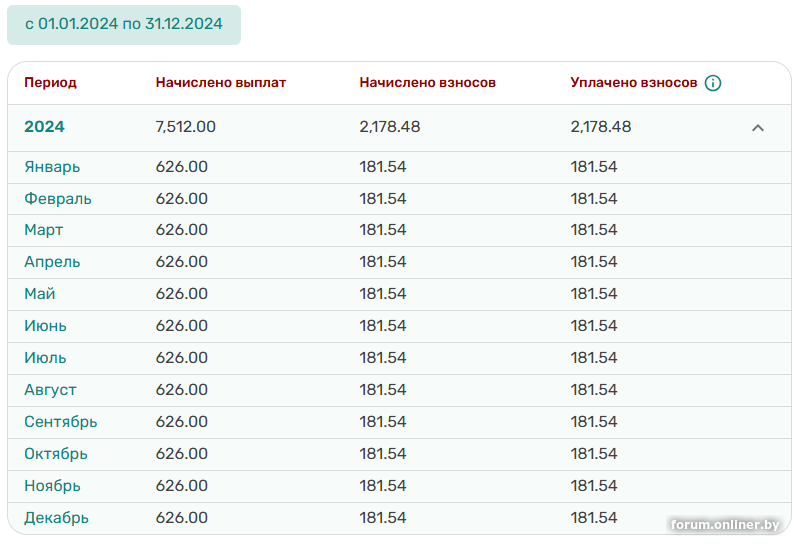The height and width of the screenshot is (546, 800).
Task: Open the Июль month link
Action: click(45, 358)
